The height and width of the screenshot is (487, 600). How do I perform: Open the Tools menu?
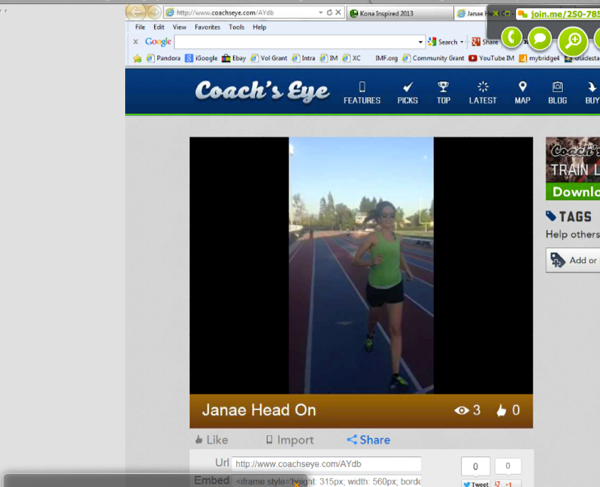[236, 27]
